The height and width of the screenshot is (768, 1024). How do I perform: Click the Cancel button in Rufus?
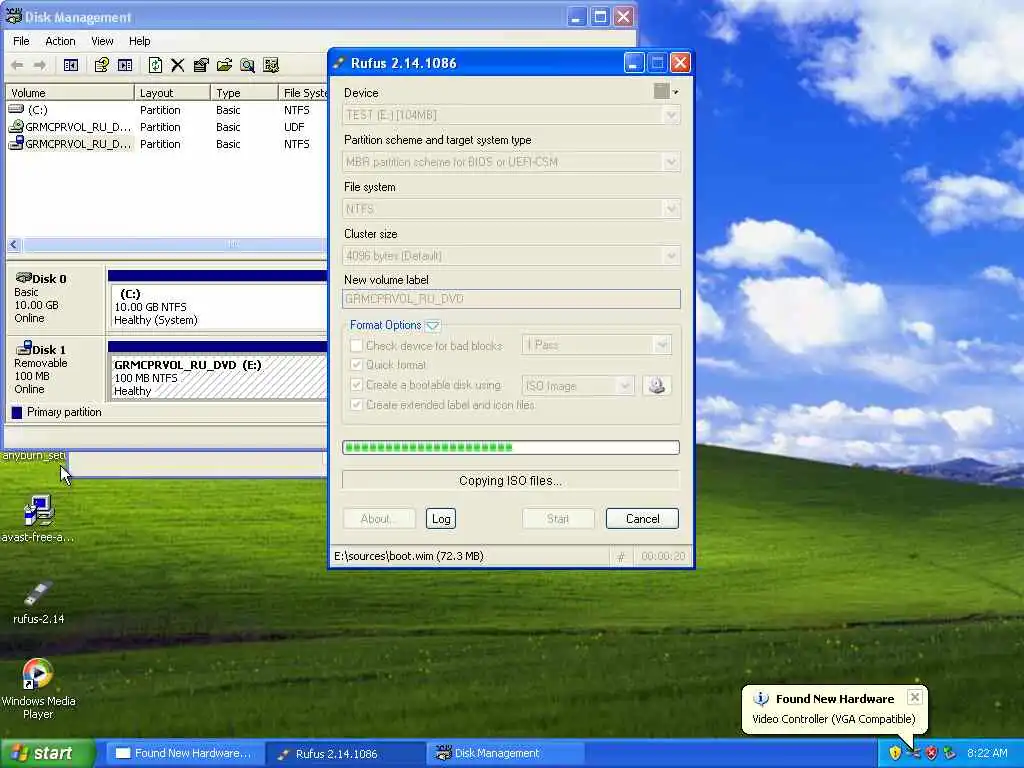(643, 519)
